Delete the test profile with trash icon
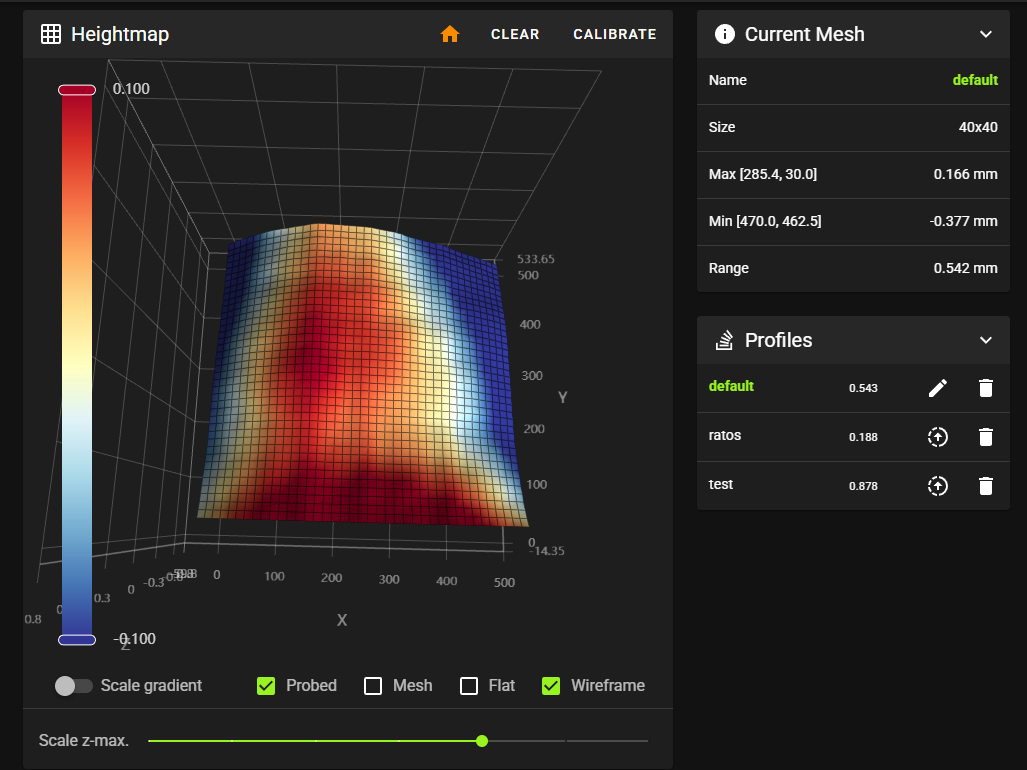 (986, 486)
